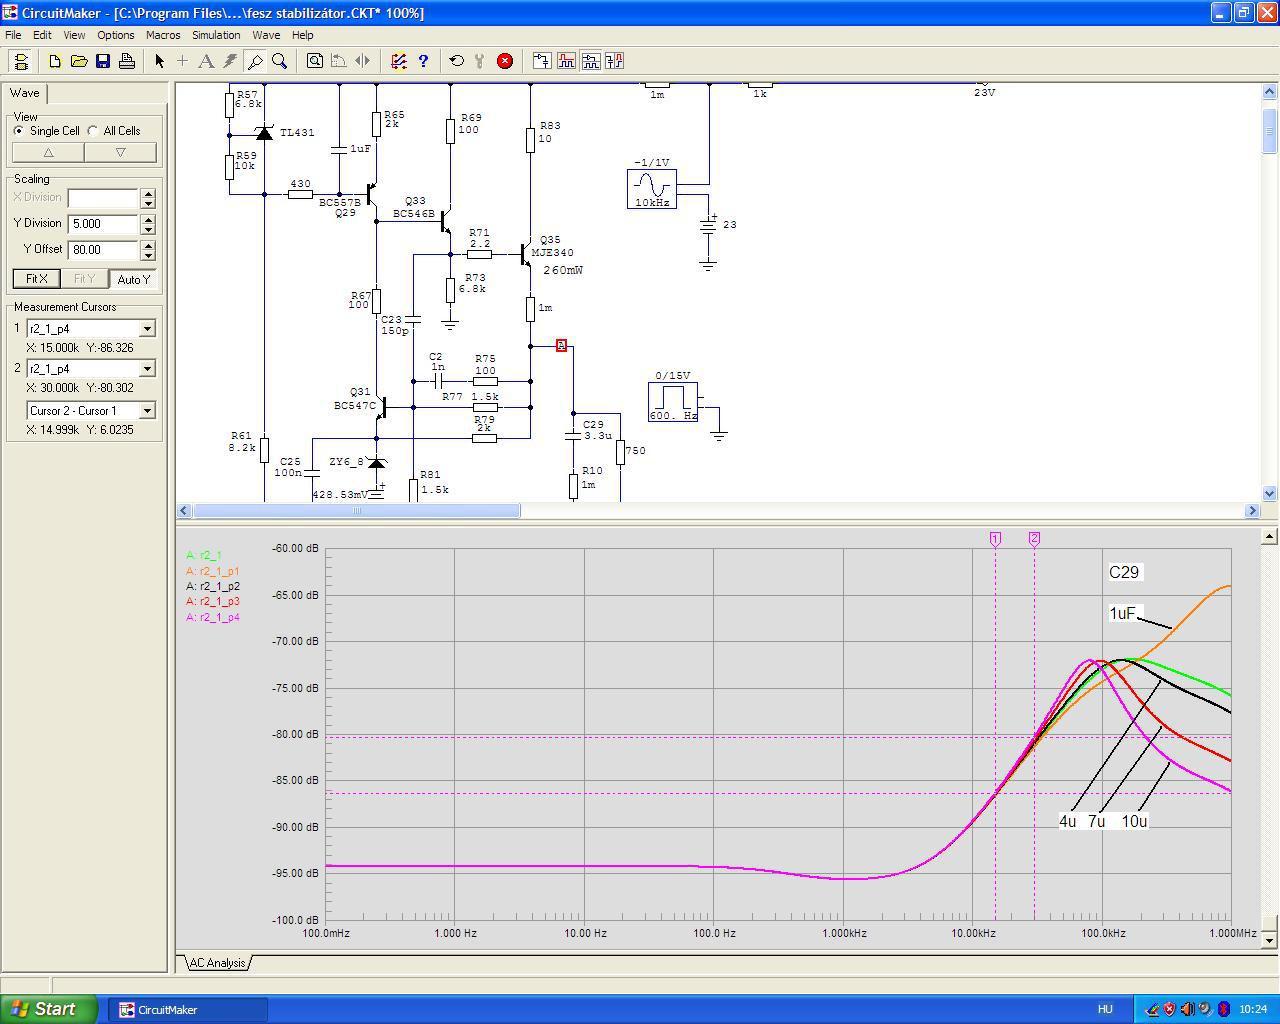1280x1024 pixels.
Task: Click the red Stop simulation icon
Action: pyautogui.click(x=505, y=61)
